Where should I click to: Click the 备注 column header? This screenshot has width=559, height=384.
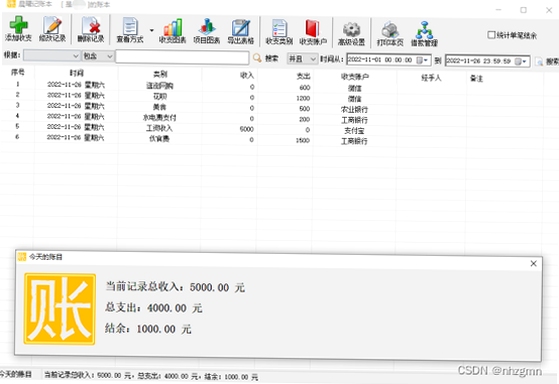pyautogui.click(x=476, y=78)
